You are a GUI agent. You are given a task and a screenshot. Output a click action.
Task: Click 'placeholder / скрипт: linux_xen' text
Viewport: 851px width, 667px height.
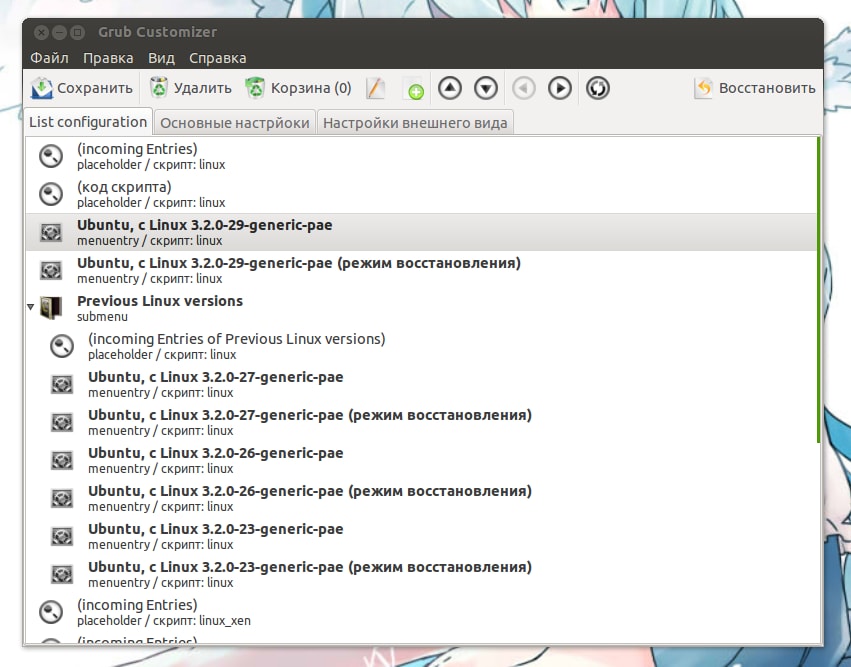tap(164, 620)
